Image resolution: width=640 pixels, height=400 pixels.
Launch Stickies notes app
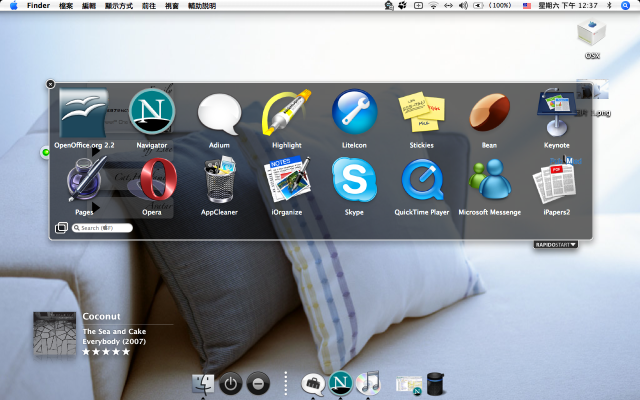pos(421,111)
